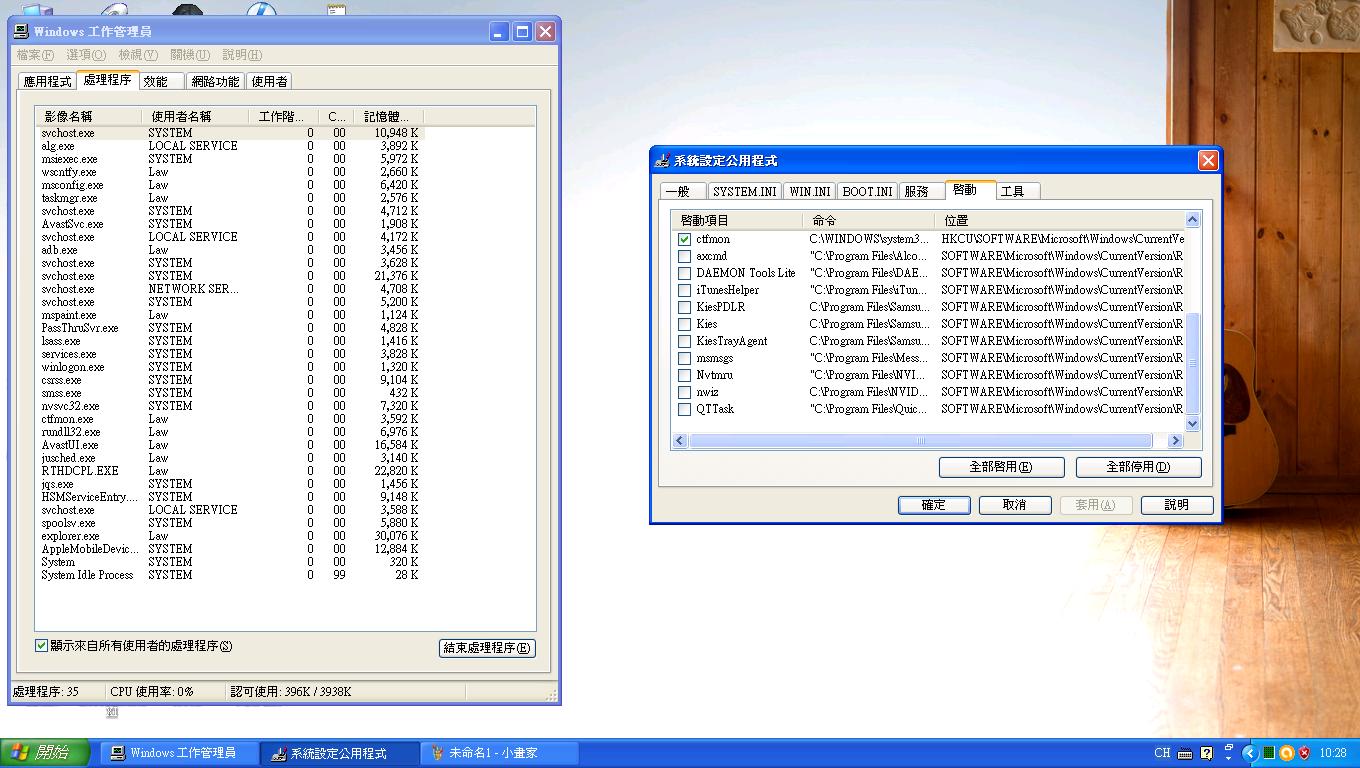Toggle 顯示來自所有使用者的處理程序 checkbox

click(x=42, y=646)
